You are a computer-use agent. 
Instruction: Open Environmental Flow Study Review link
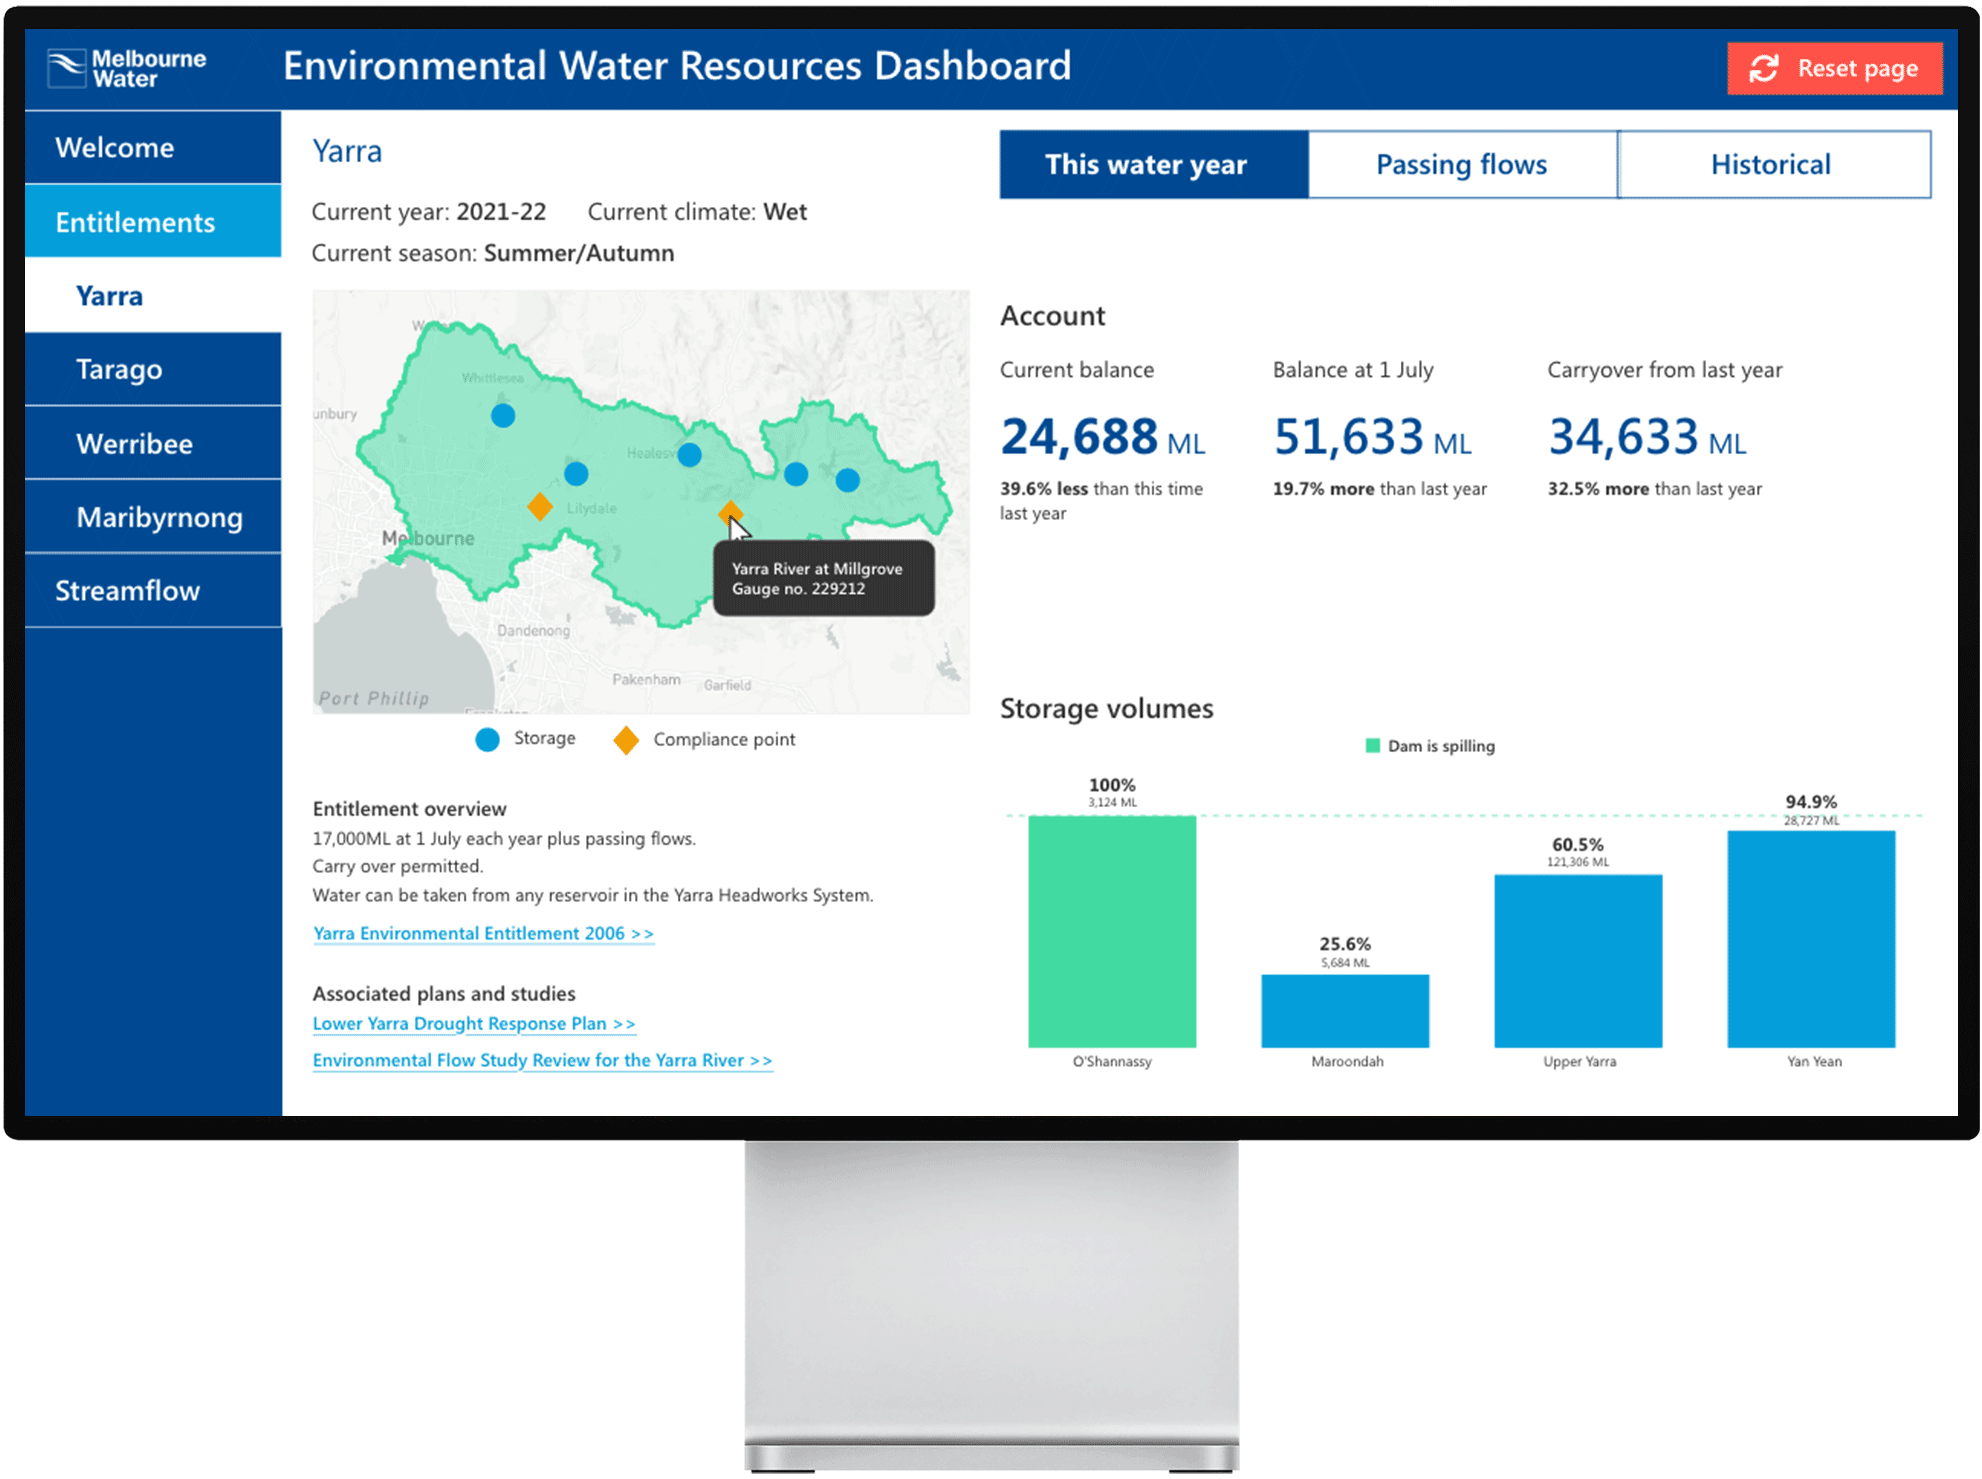542,1060
